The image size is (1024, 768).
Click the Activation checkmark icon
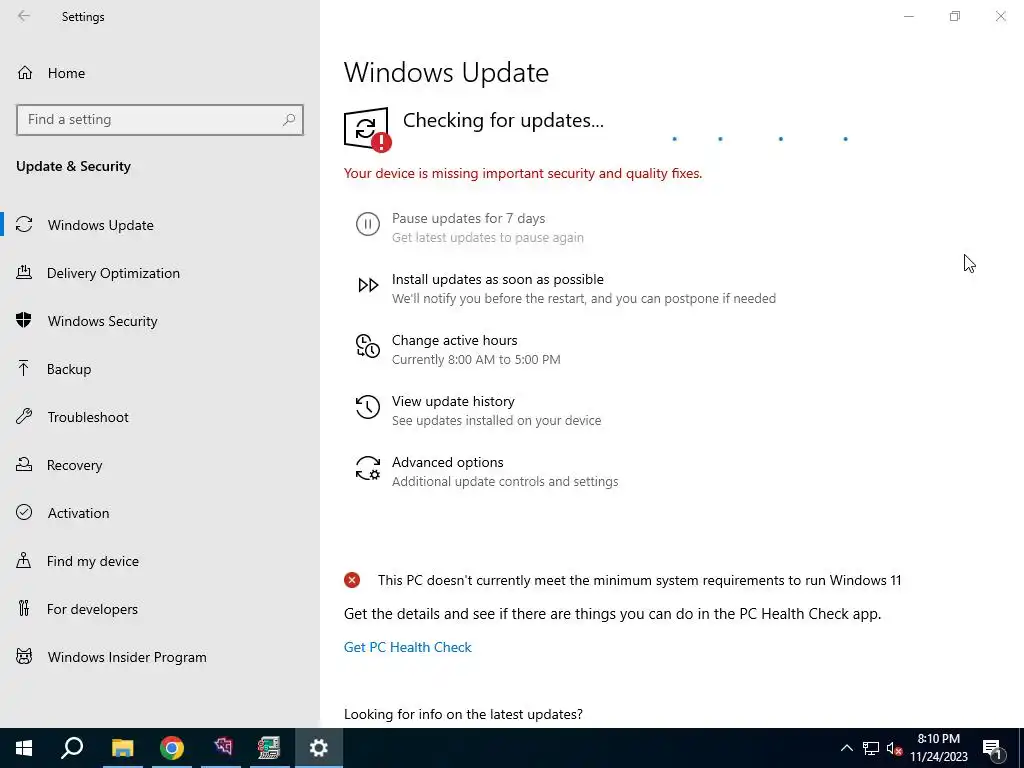24,513
